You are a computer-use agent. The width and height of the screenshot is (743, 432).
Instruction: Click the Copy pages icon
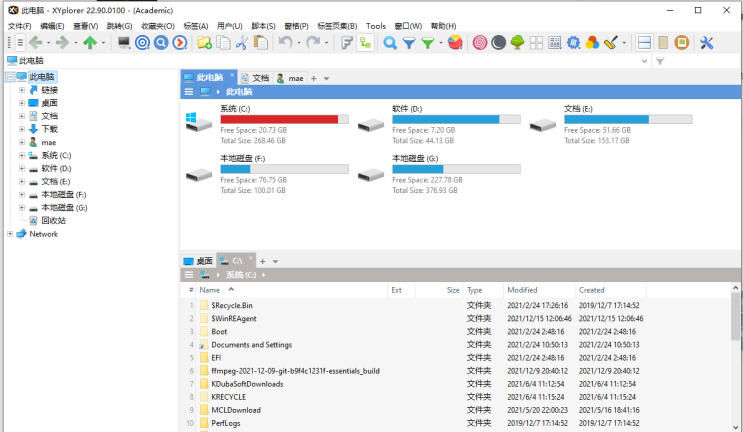click(223, 43)
